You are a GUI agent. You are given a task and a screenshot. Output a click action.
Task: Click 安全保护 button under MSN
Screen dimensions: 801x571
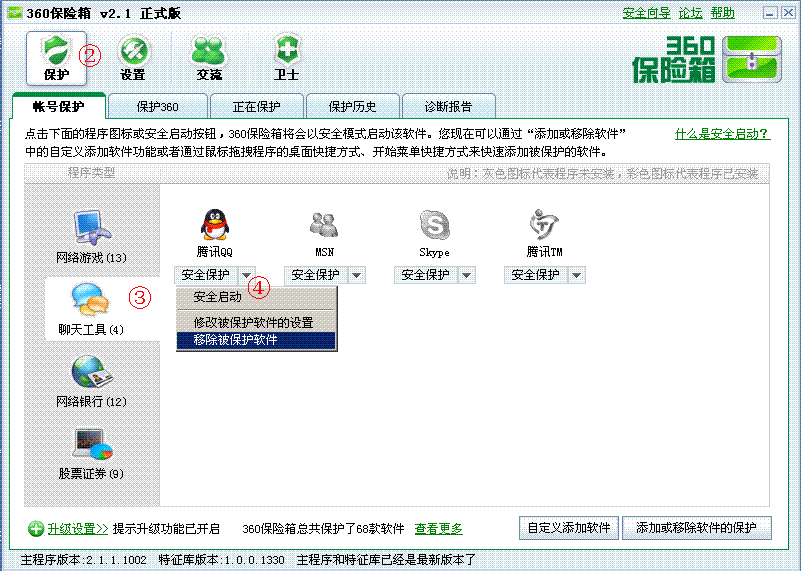316,275
